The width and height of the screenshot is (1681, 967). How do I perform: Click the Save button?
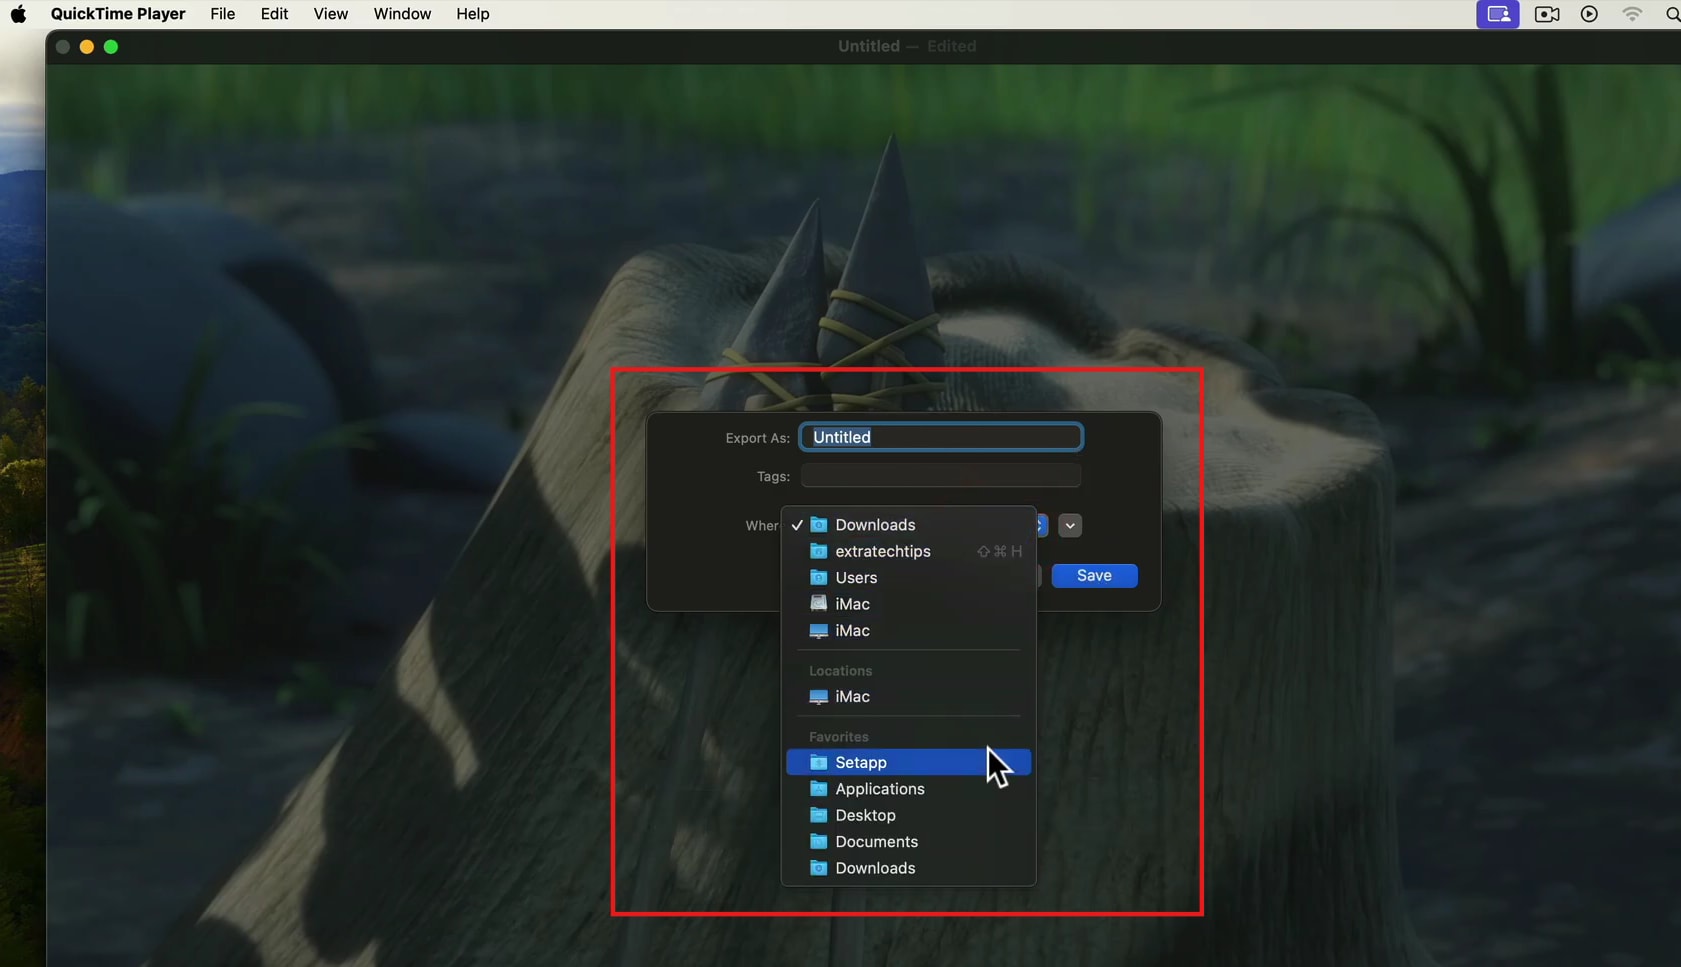coord(1094,575)
